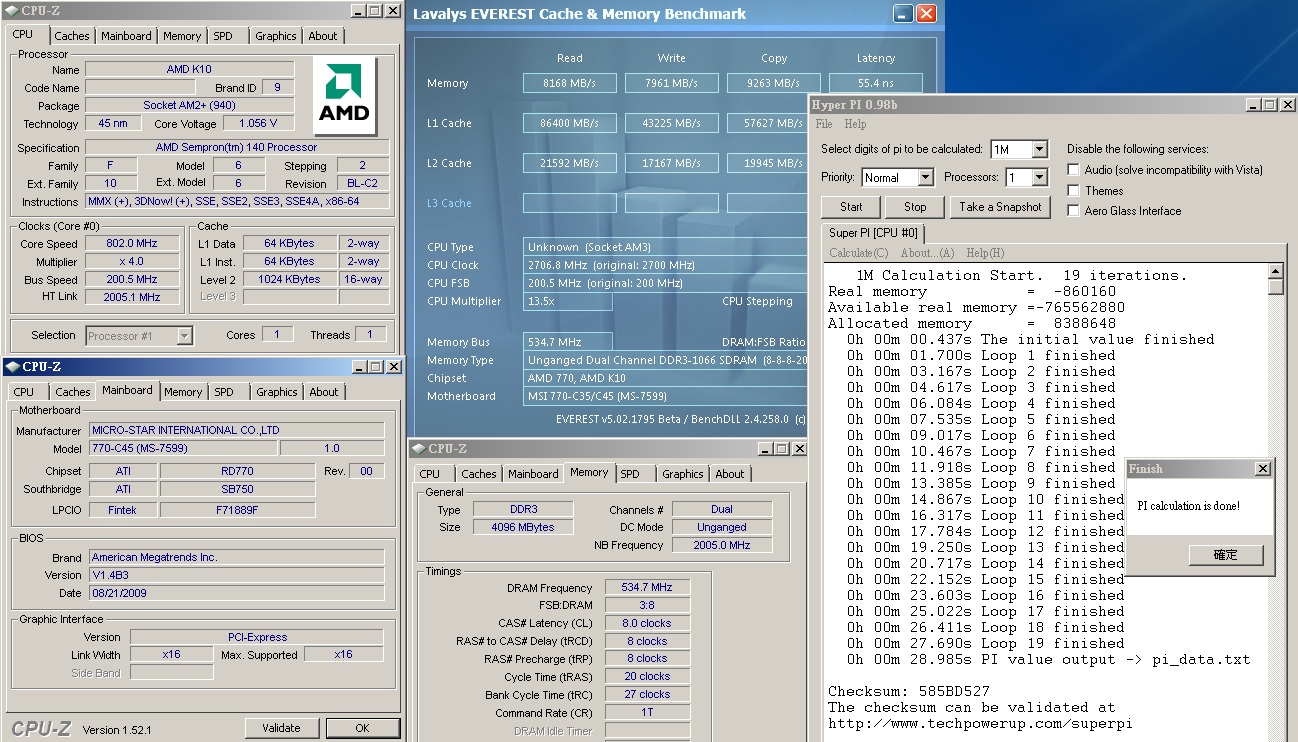Open SPD tab in CPU-Z Mainboard window
The image size is (1298, 742).
click(224, 392)
